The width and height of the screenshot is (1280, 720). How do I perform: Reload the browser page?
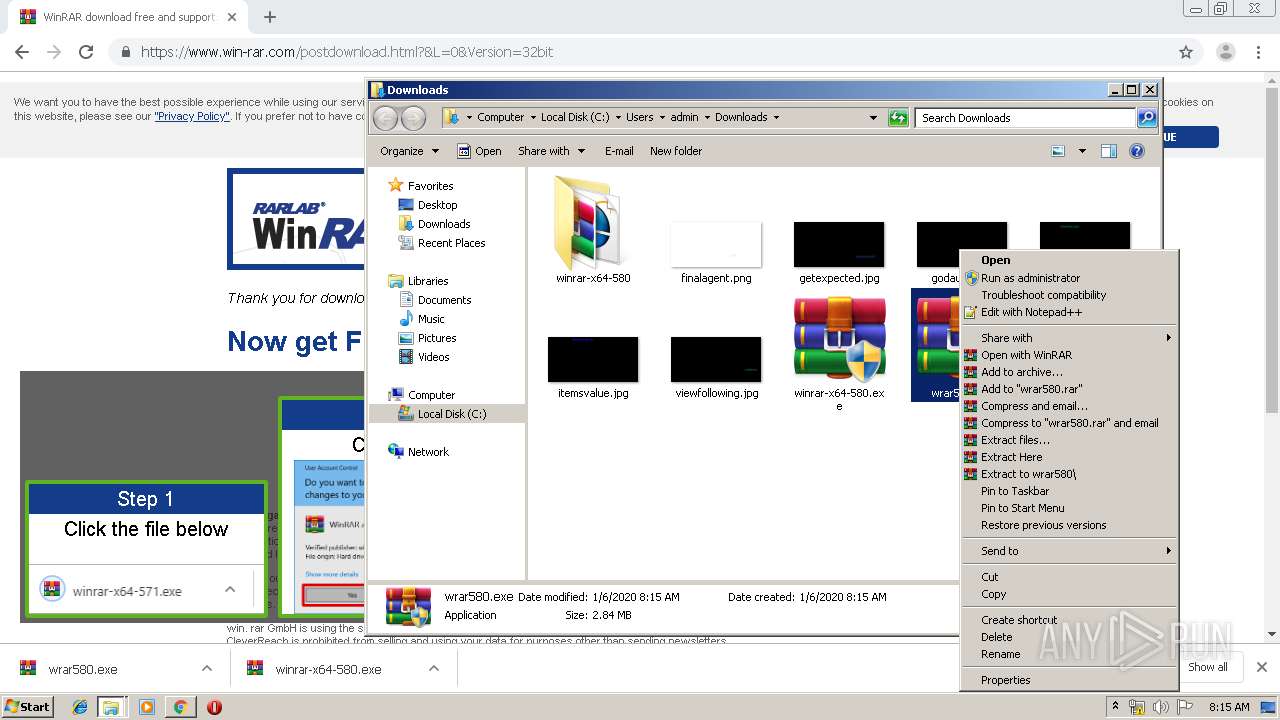coord(86,52)
